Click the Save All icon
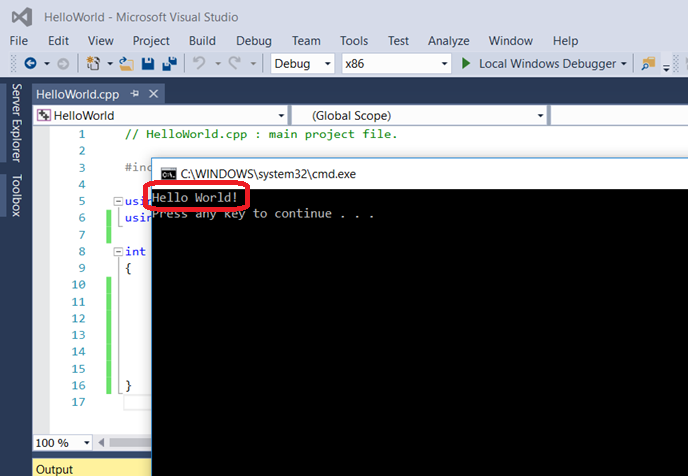Screen dimensions: 688x476 coord(169,64)
